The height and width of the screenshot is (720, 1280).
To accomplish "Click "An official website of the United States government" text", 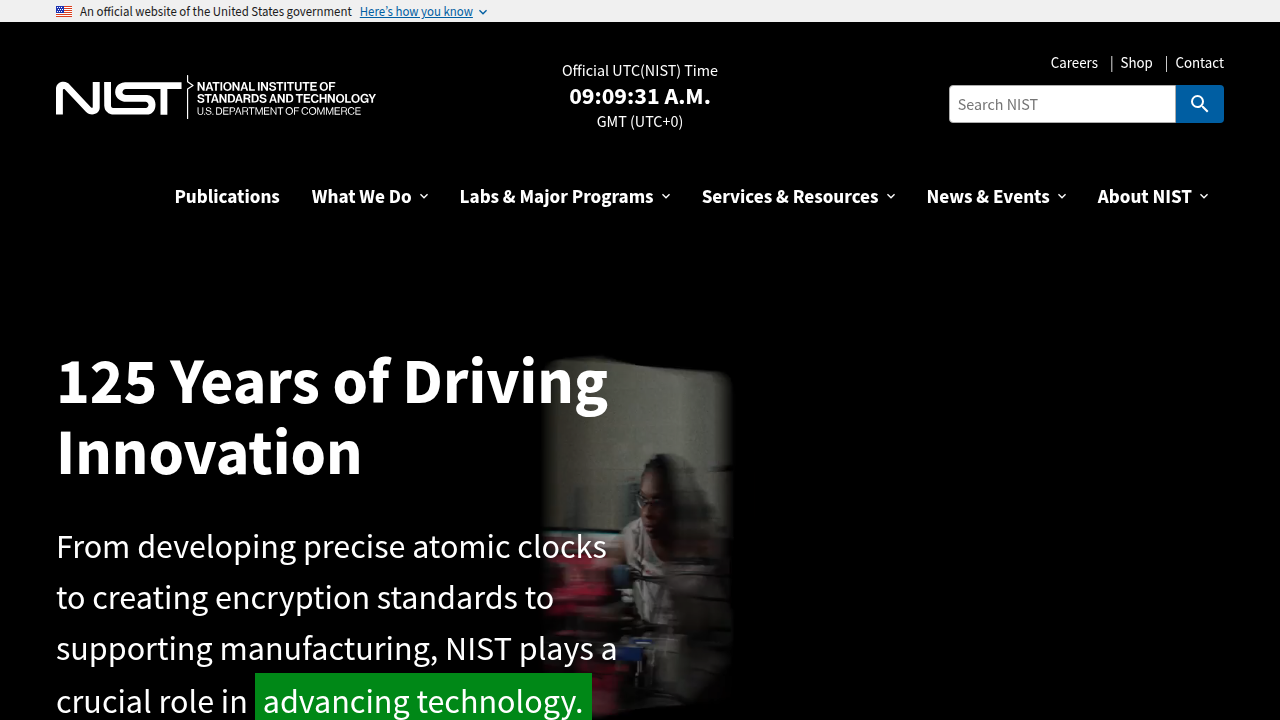I will click(x=216, y=11).
